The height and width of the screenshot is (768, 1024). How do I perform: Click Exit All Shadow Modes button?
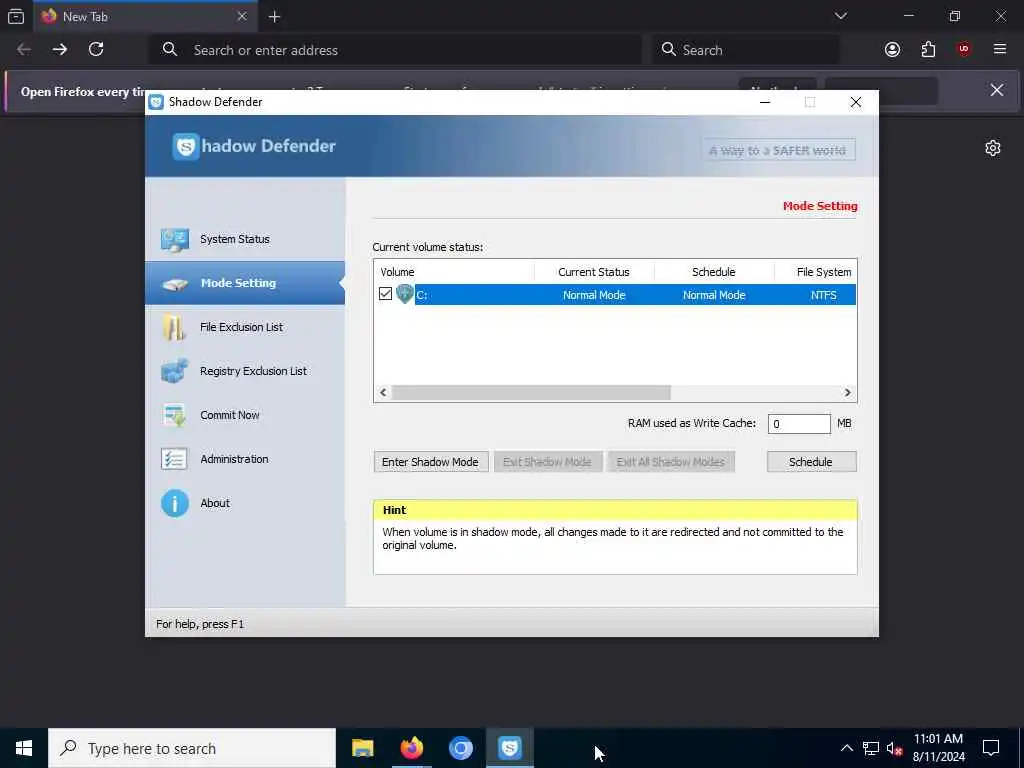(x=671, y=462)
